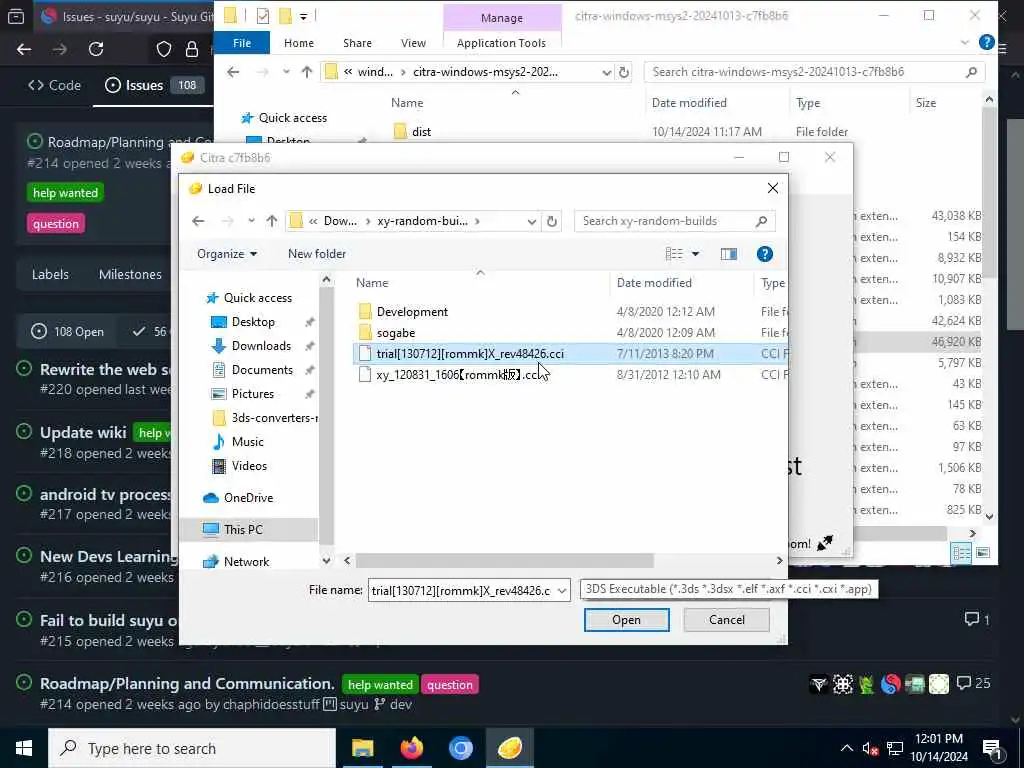Expand File Explorer address history dropdown
The width and height of the screenshot is (1024, 768).
(x=606, y=72)
